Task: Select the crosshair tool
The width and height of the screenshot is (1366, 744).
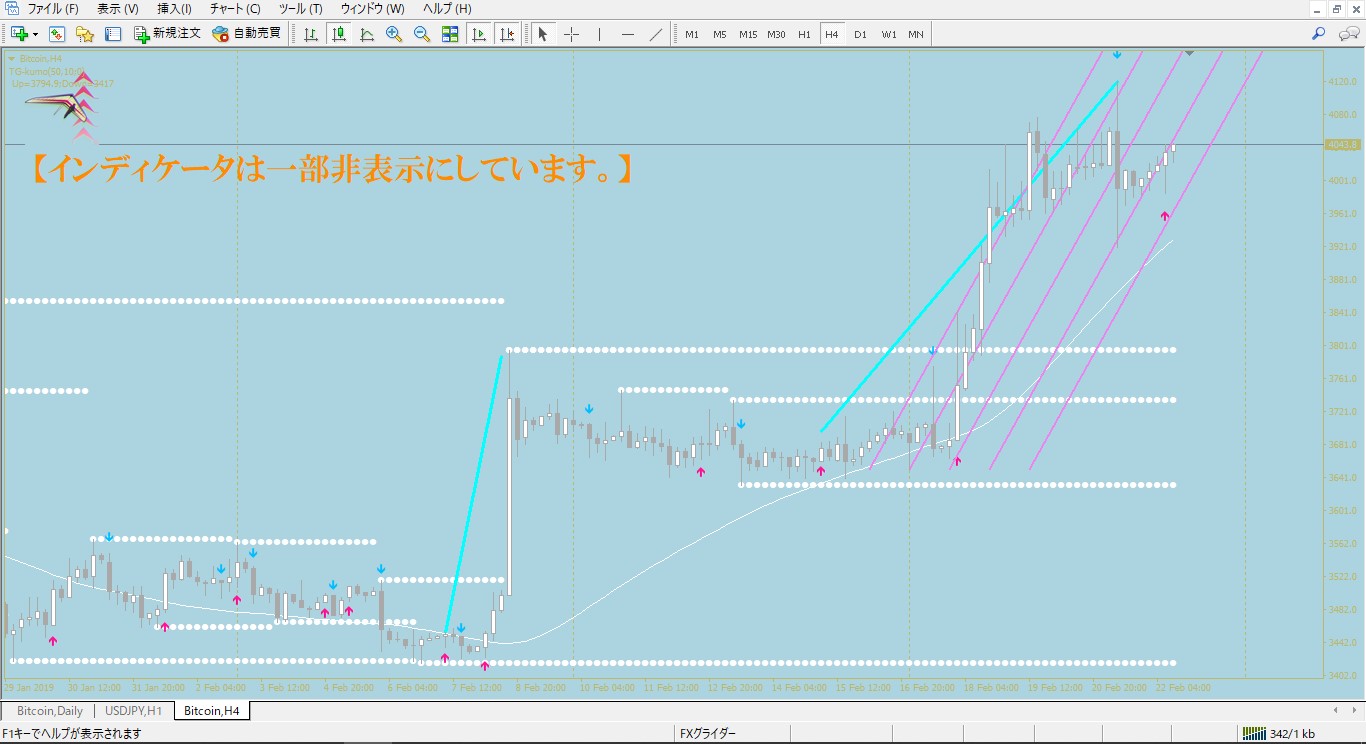Action: pos(571,34)
